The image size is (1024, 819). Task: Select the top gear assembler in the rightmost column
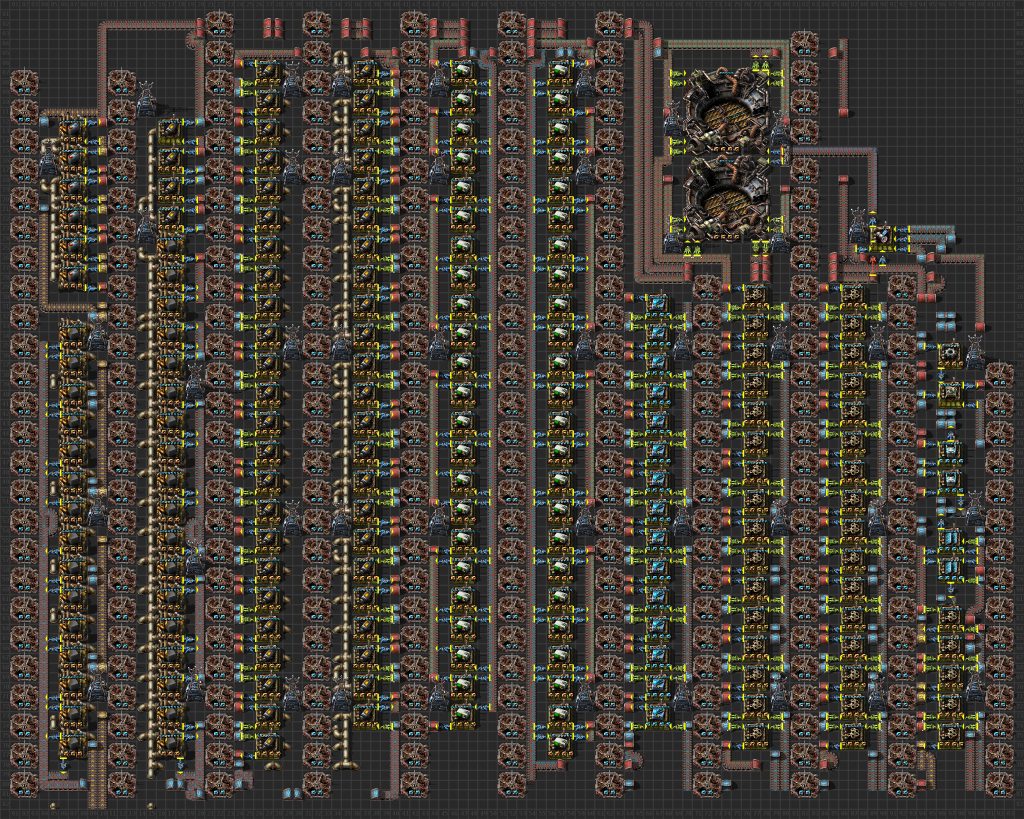pos(950,353)
